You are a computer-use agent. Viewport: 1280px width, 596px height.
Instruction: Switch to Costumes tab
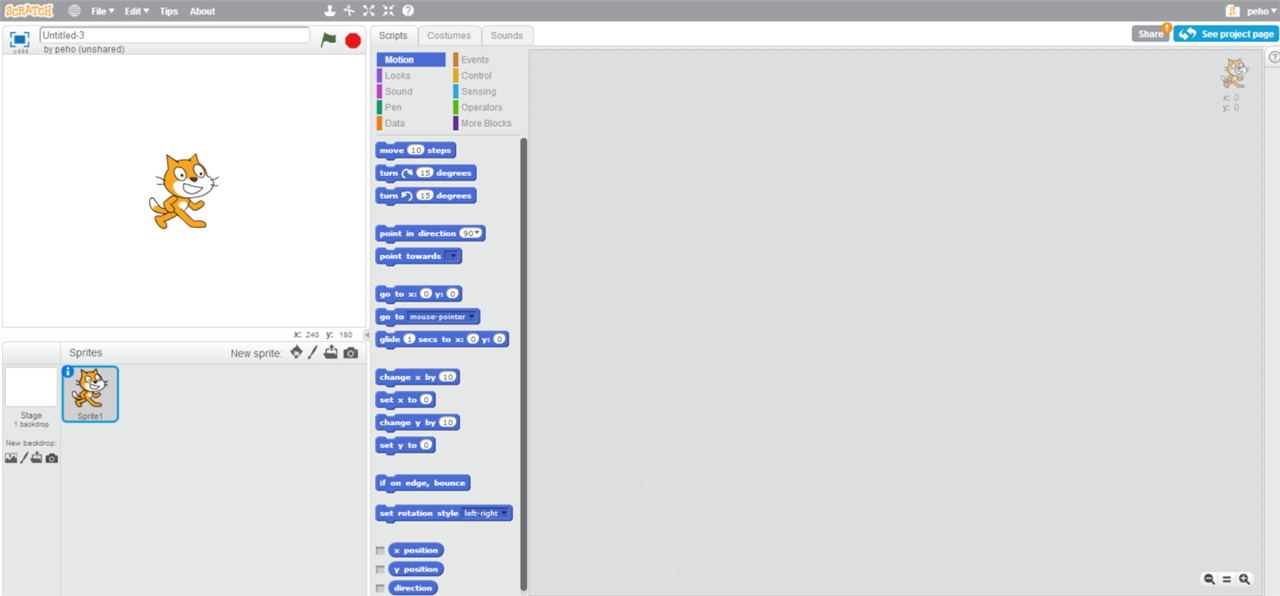pyautogui.click(x=449, y=35)
